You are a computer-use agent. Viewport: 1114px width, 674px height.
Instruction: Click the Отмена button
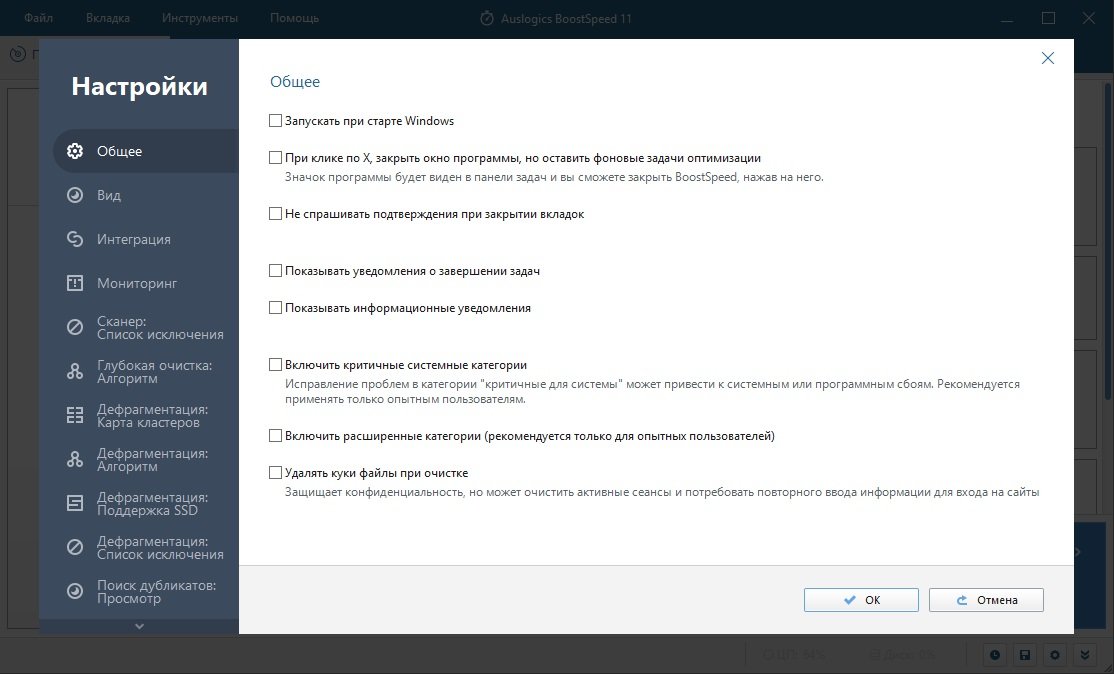click(x=986, y=600)
